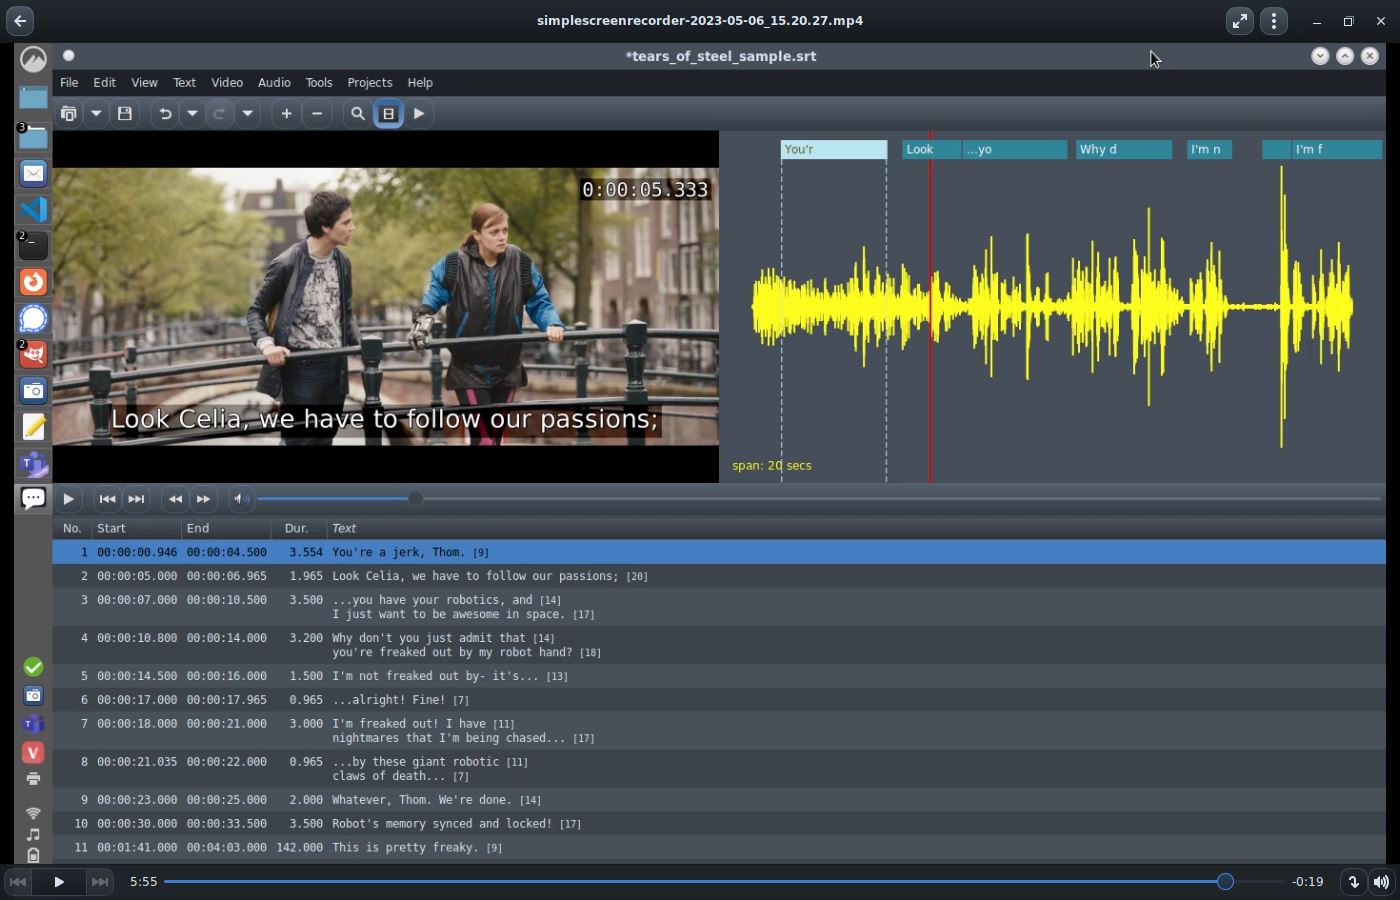Select the 'Why d' waveform subtitle block
Screen dimensions: 1400x900
[x=1124, y=150]
